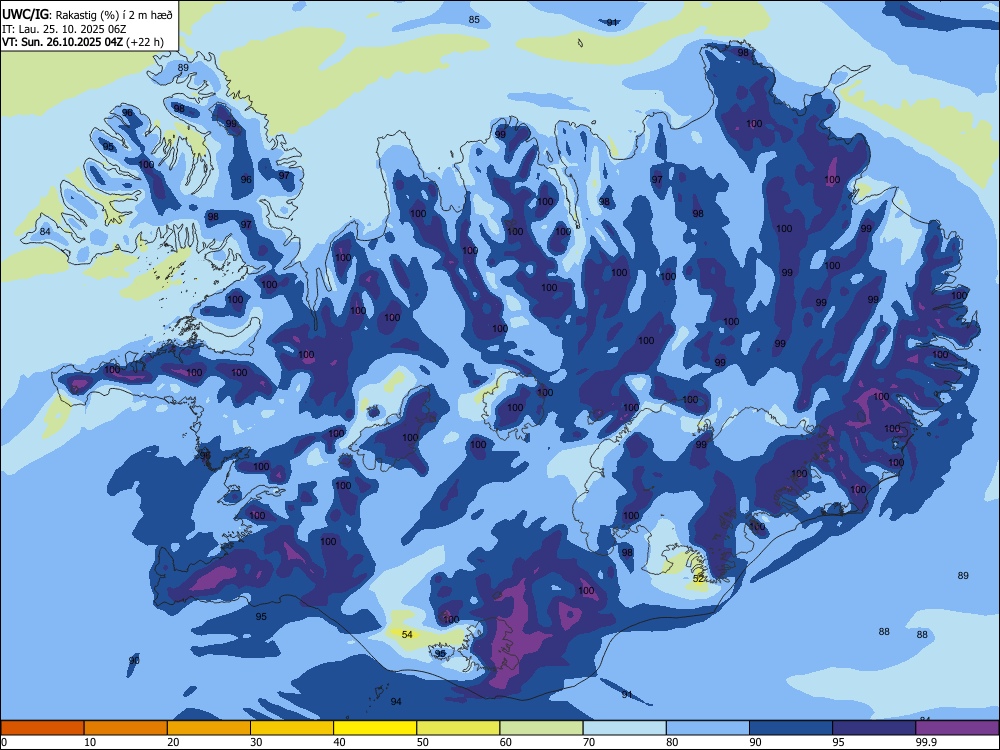Screen dimensions: 1000x750
Task: Click the legend tick label '20'
Action: click(x=173, y=742)
